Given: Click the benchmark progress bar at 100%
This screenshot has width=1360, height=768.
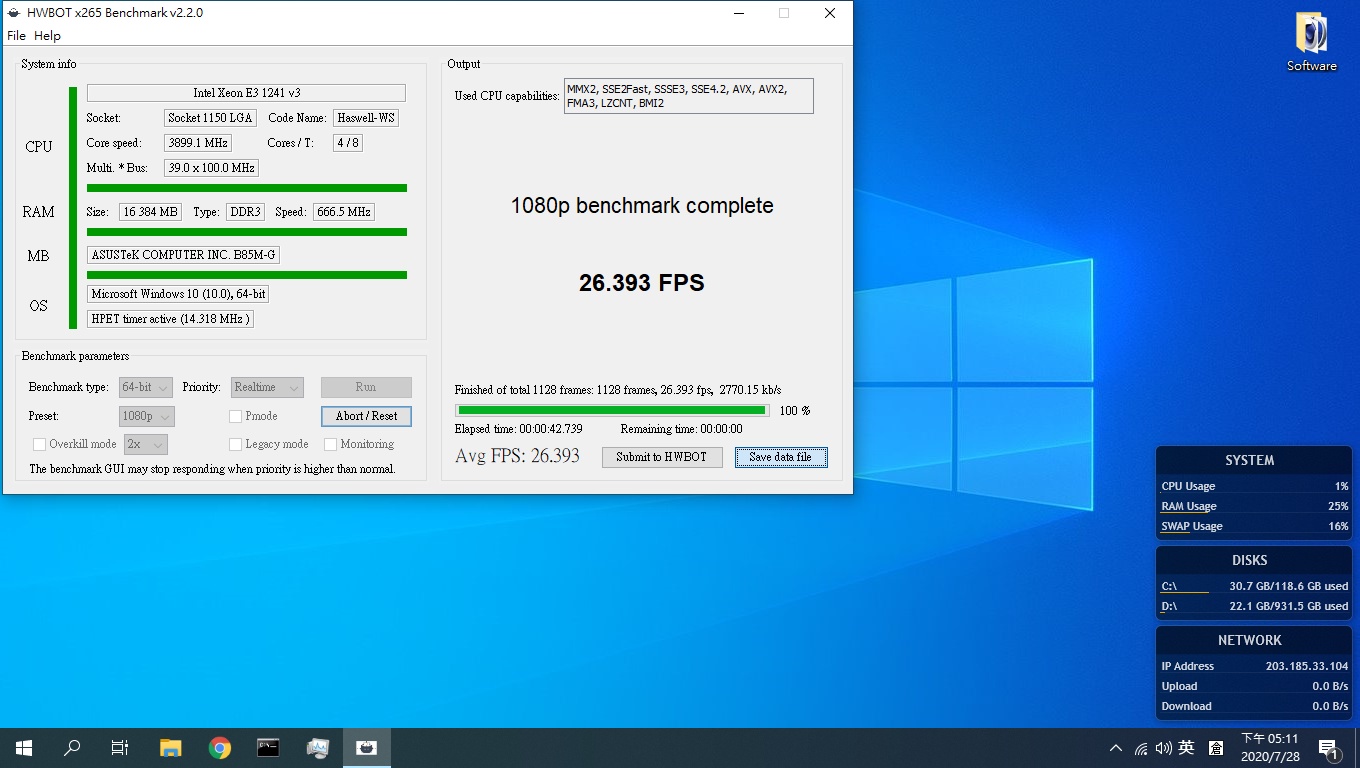Looking at the screenshot, I should pos(612,410).
